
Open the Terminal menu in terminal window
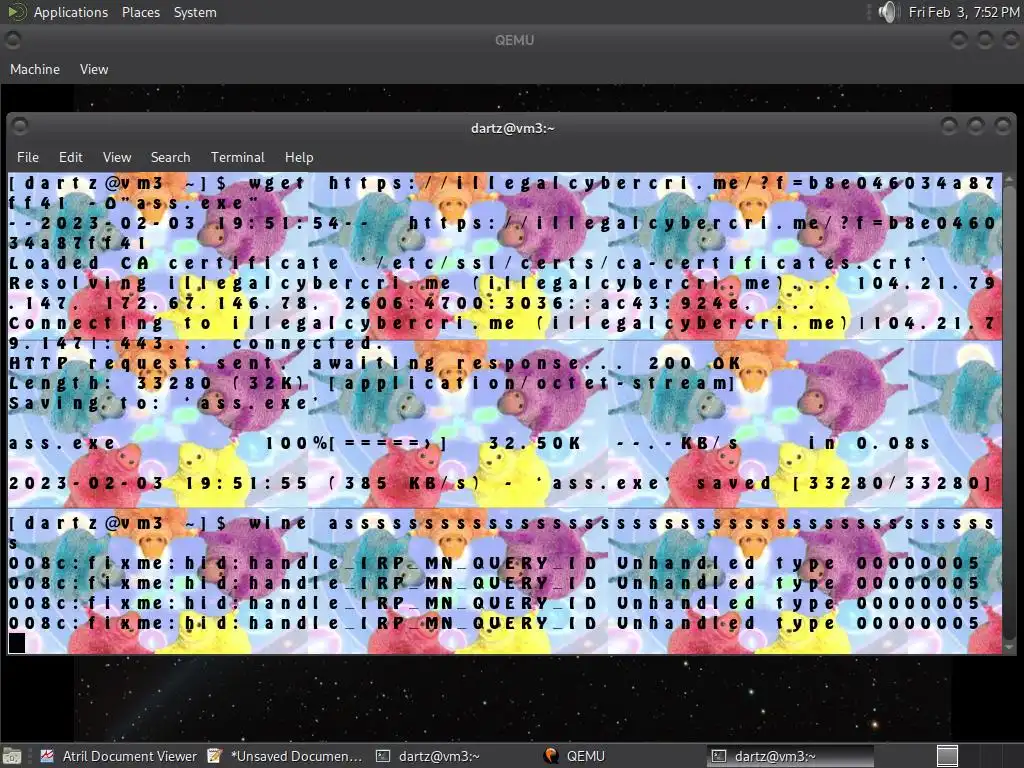tap(238, 157)
